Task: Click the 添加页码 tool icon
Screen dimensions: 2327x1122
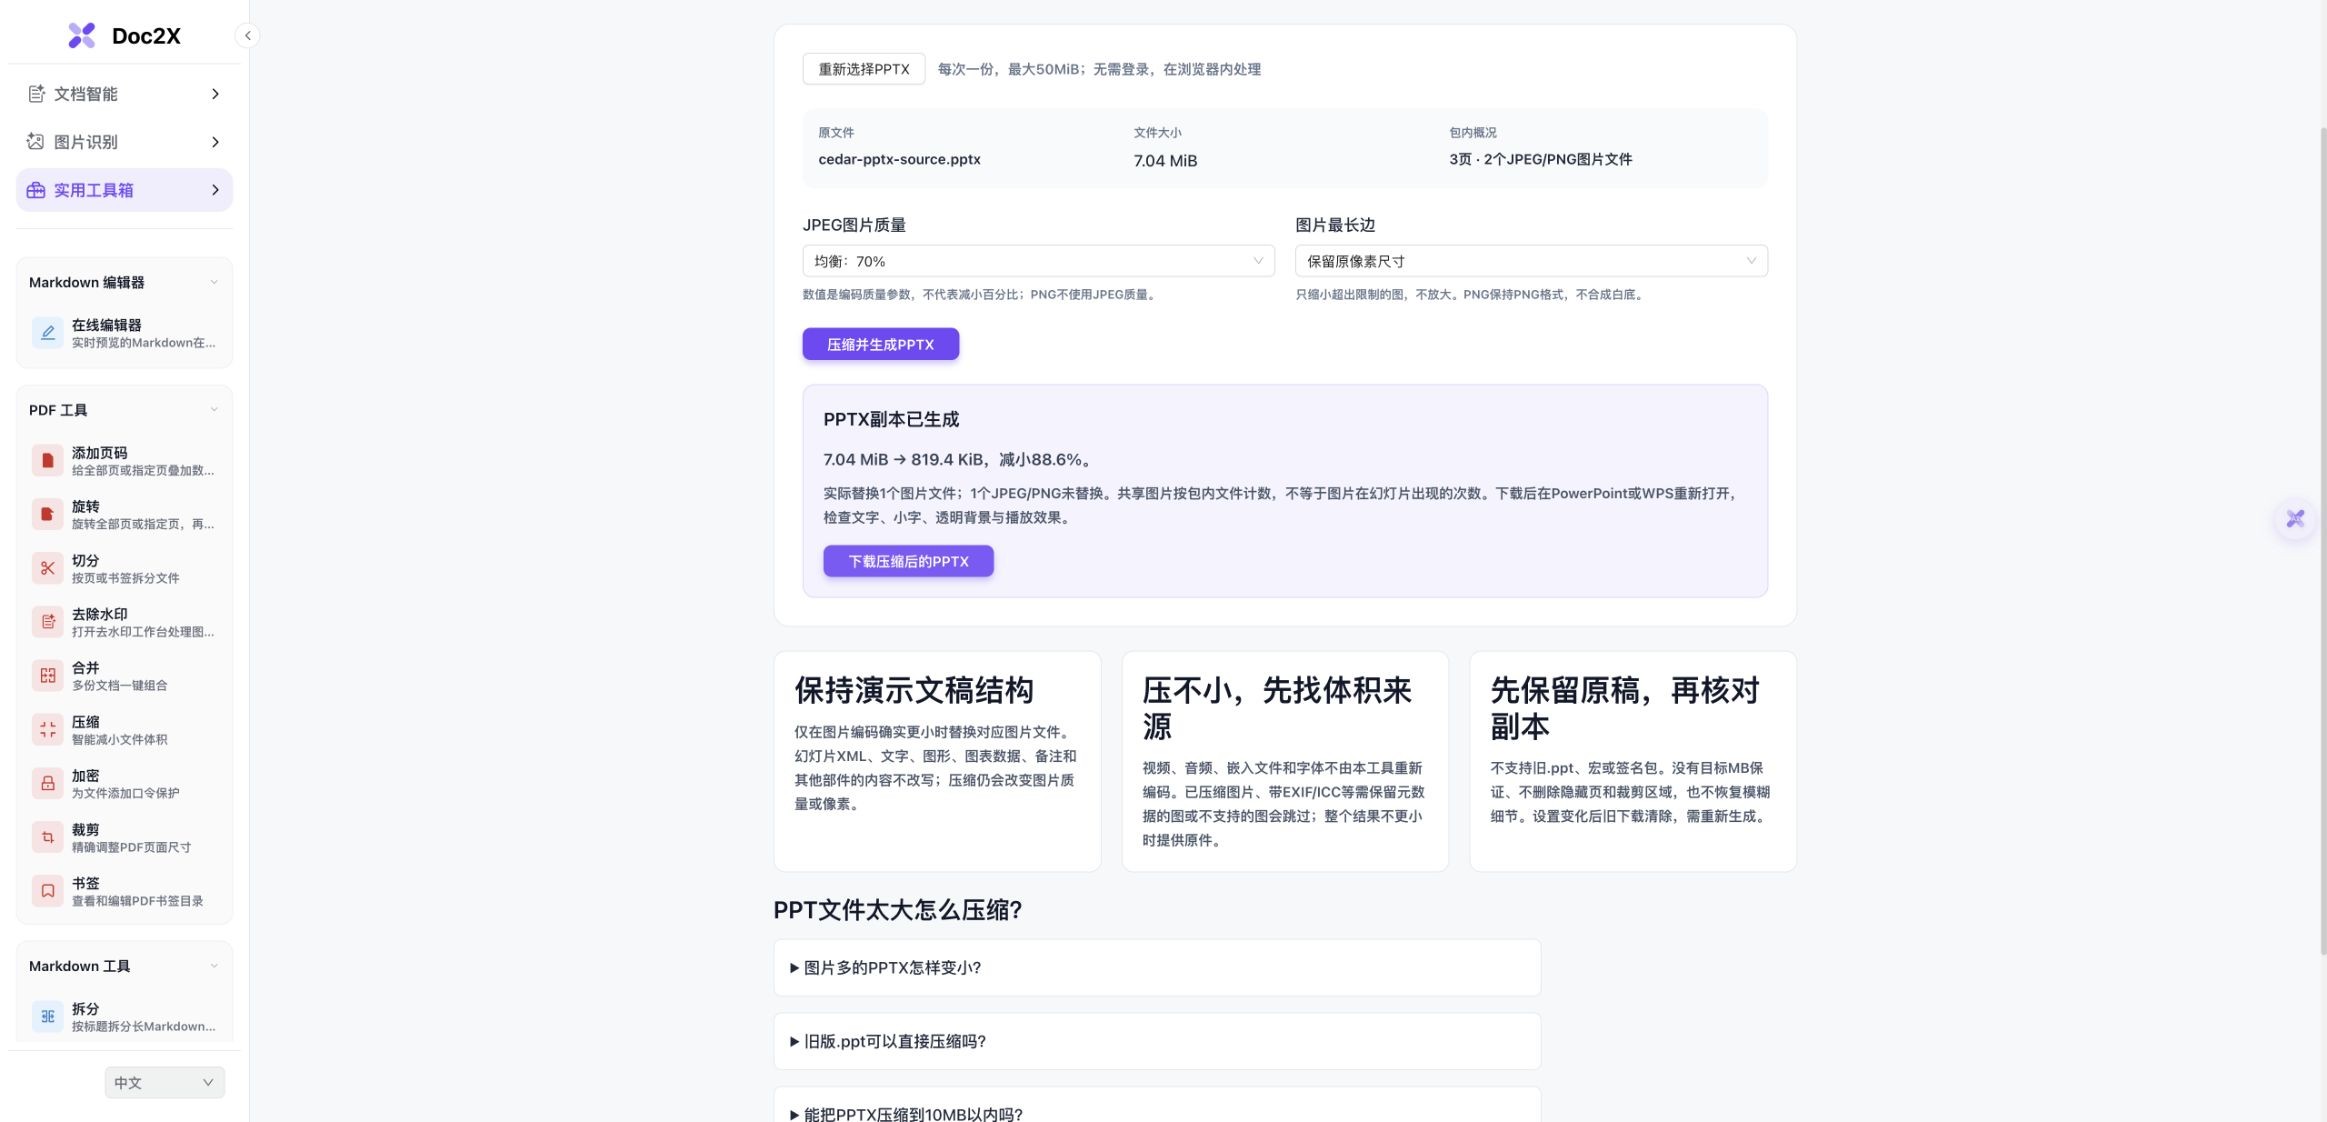Action: tap(47, 461)
